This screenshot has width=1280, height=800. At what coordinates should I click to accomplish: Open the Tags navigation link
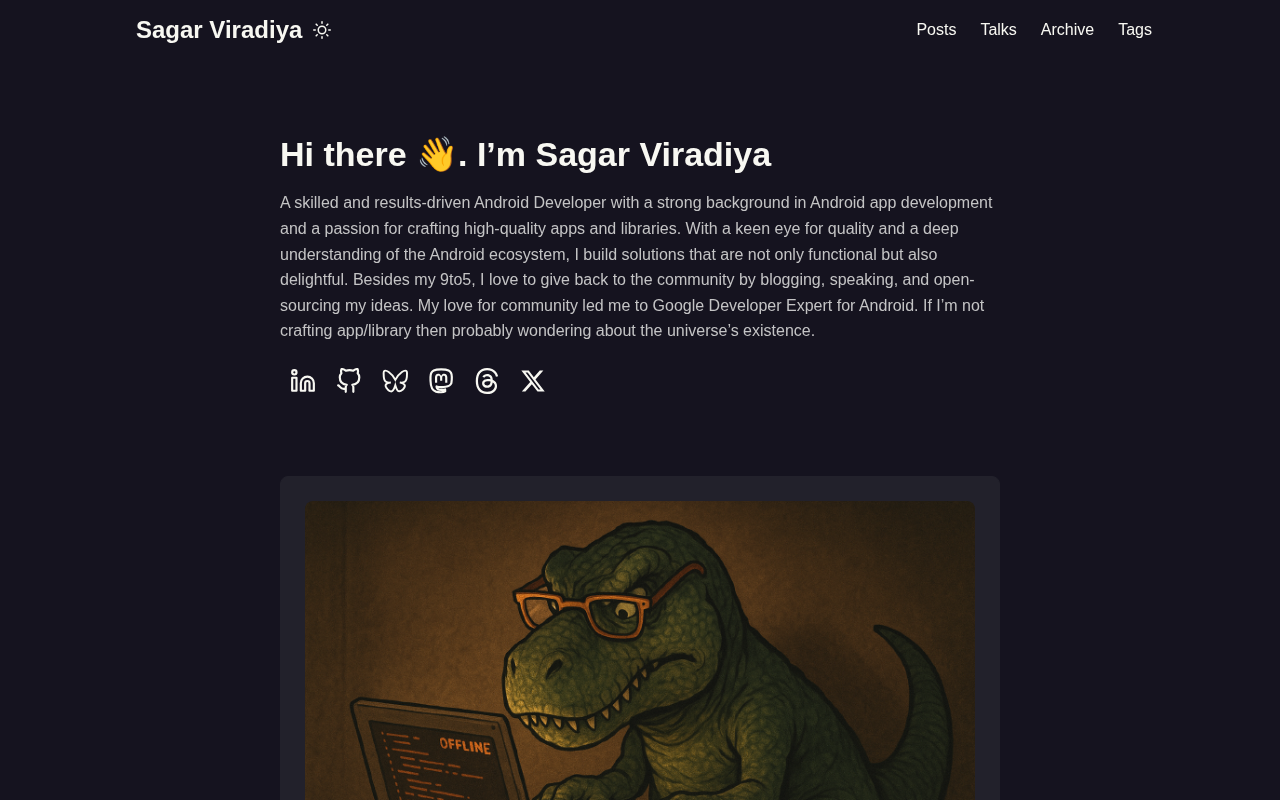(1135, 30)
